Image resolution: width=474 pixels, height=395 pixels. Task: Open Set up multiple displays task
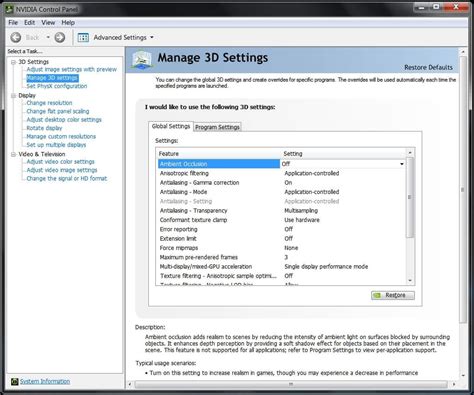coord(56,145)
